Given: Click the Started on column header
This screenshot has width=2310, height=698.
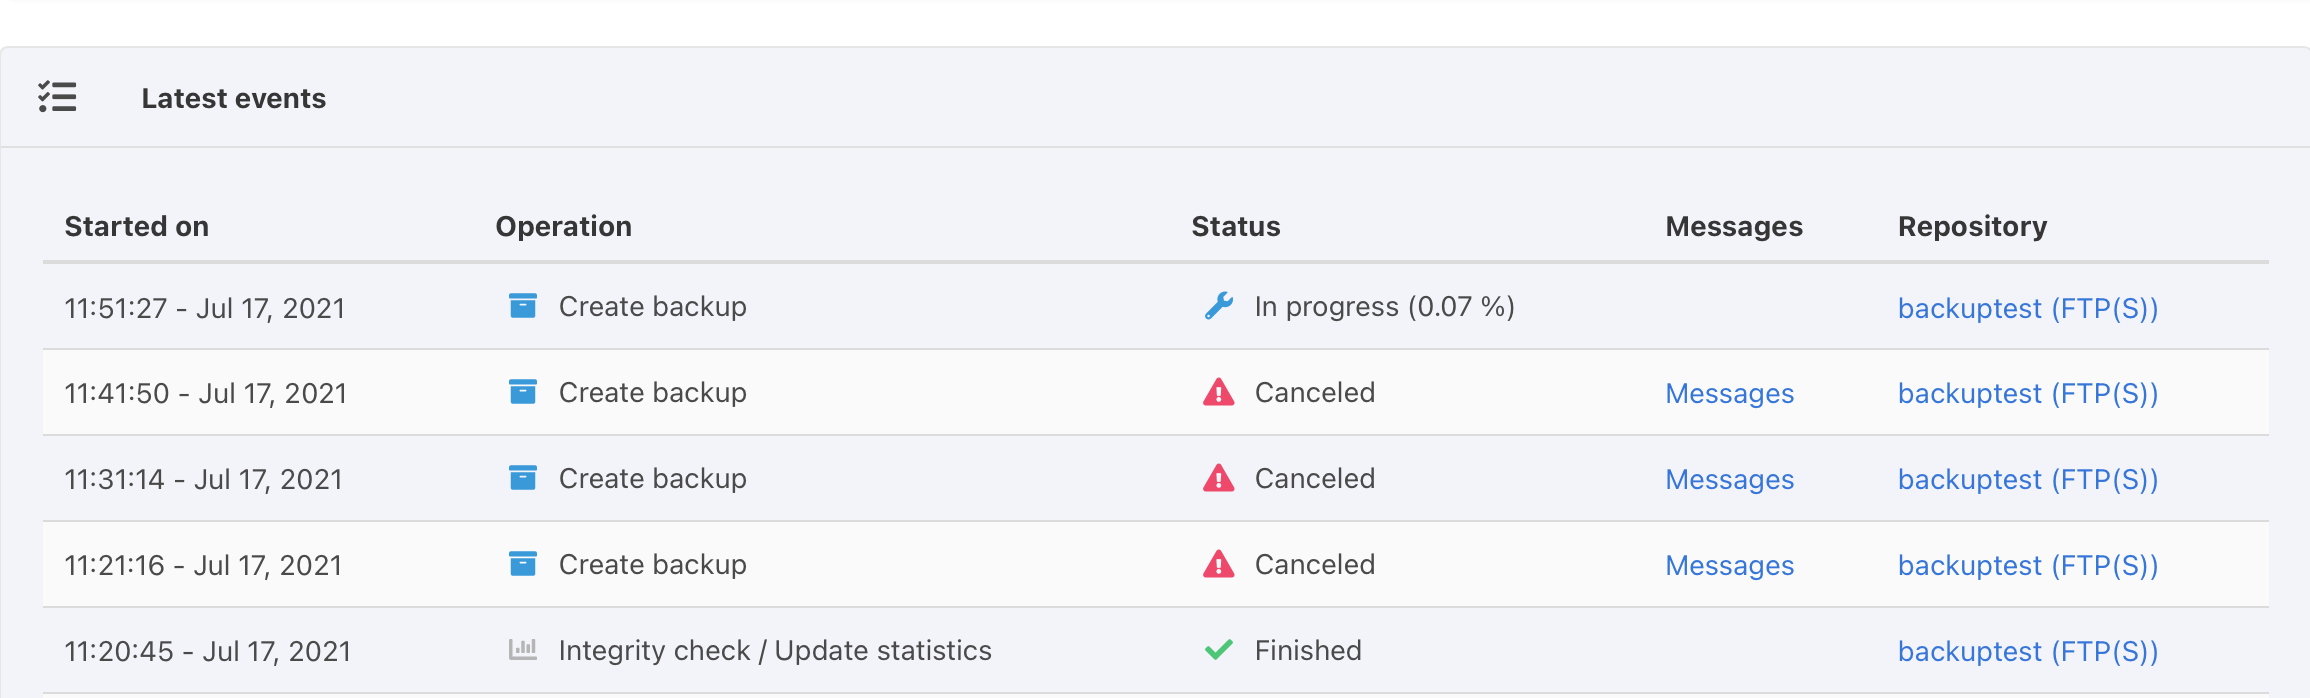Looking at the screenshot, I should (x=137, y=227).
